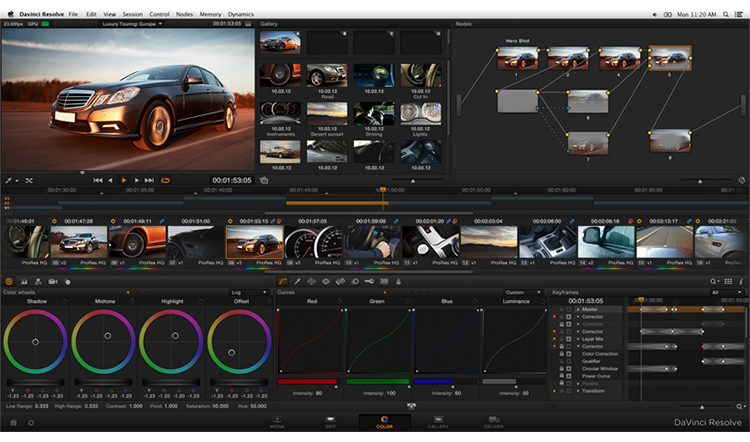
Task: Click the viewer eyedropper tool icon
Action: [8, 180]
